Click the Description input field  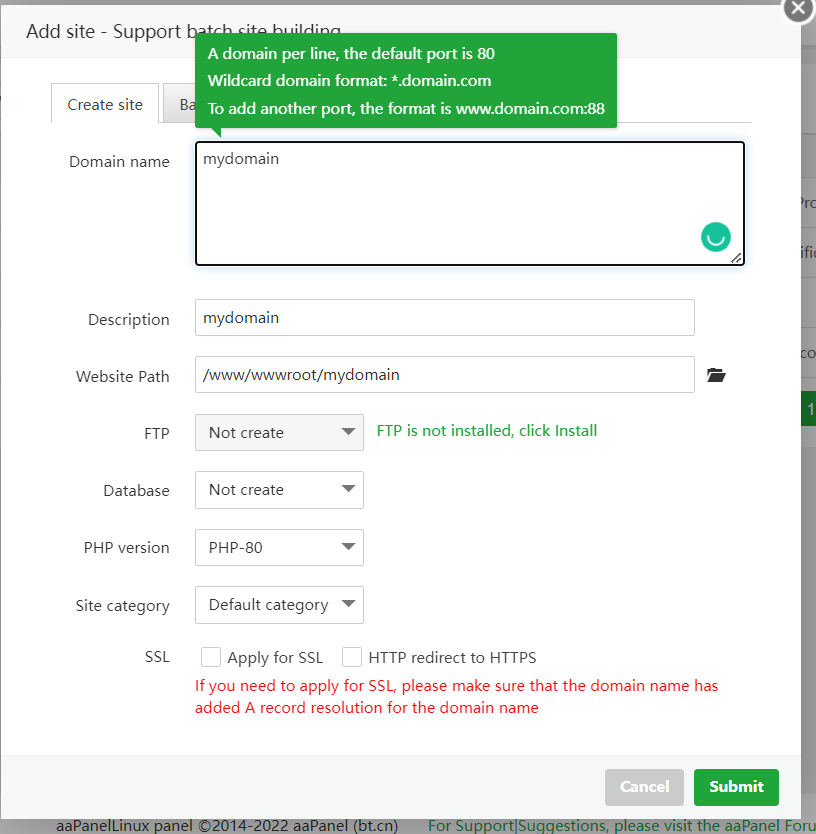pyautogui.click(x=444, y=318)
